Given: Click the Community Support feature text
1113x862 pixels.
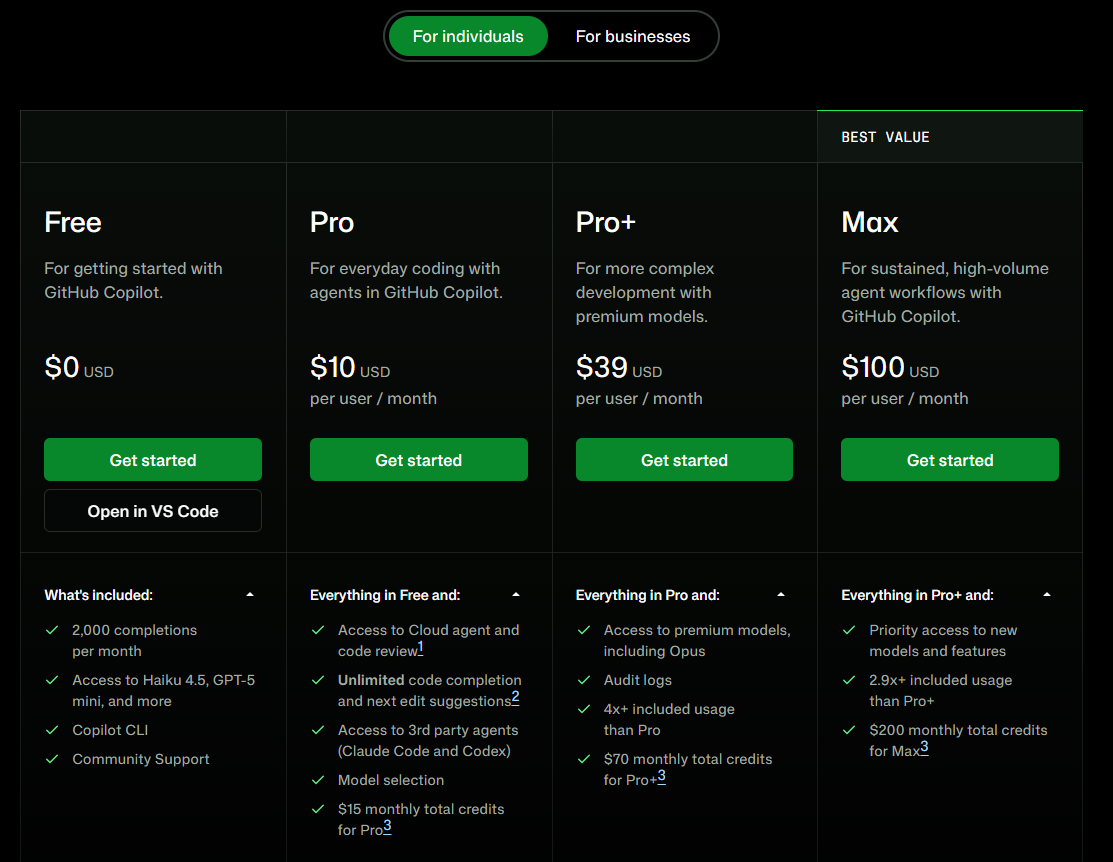Looking at the screenshot, I should point(141,759).
